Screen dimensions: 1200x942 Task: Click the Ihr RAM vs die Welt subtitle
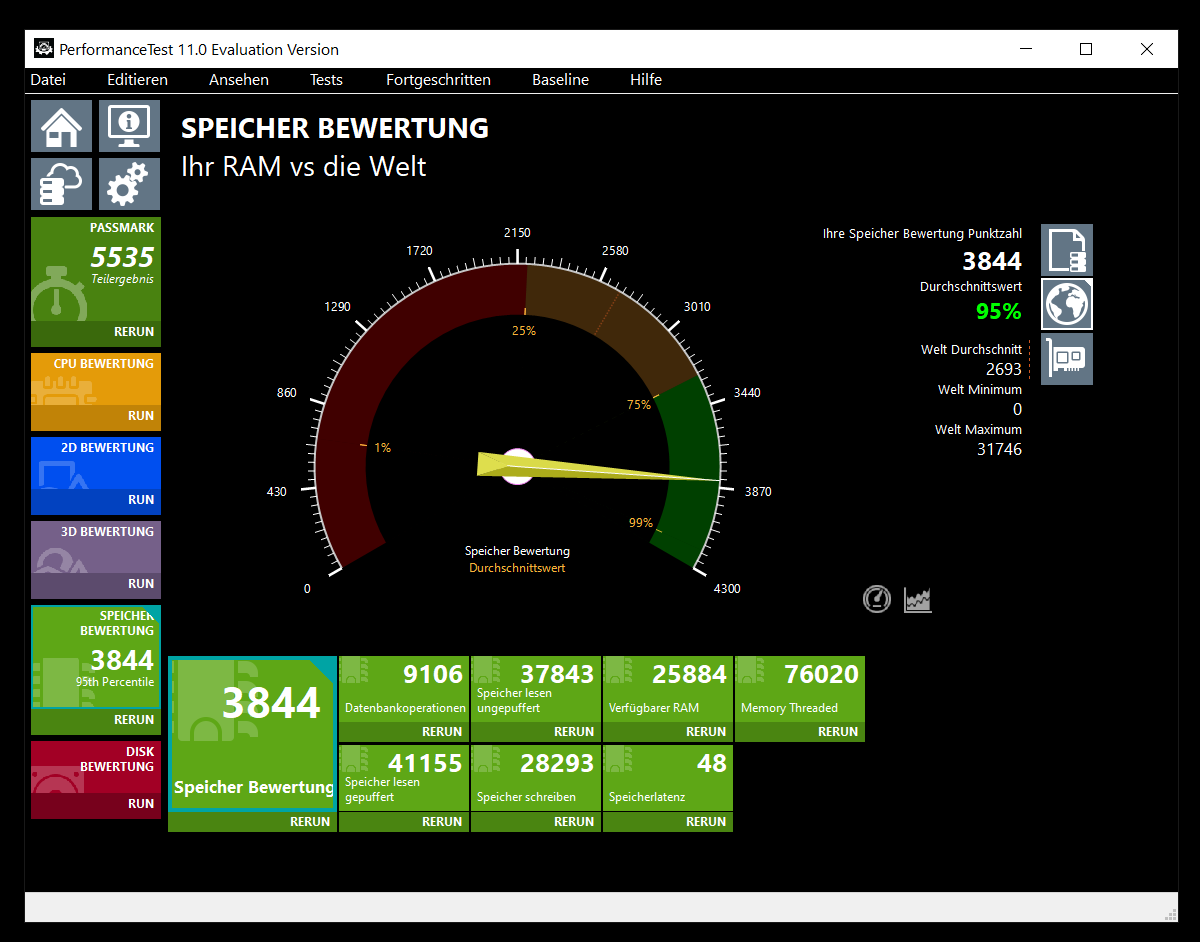point(303,166)
